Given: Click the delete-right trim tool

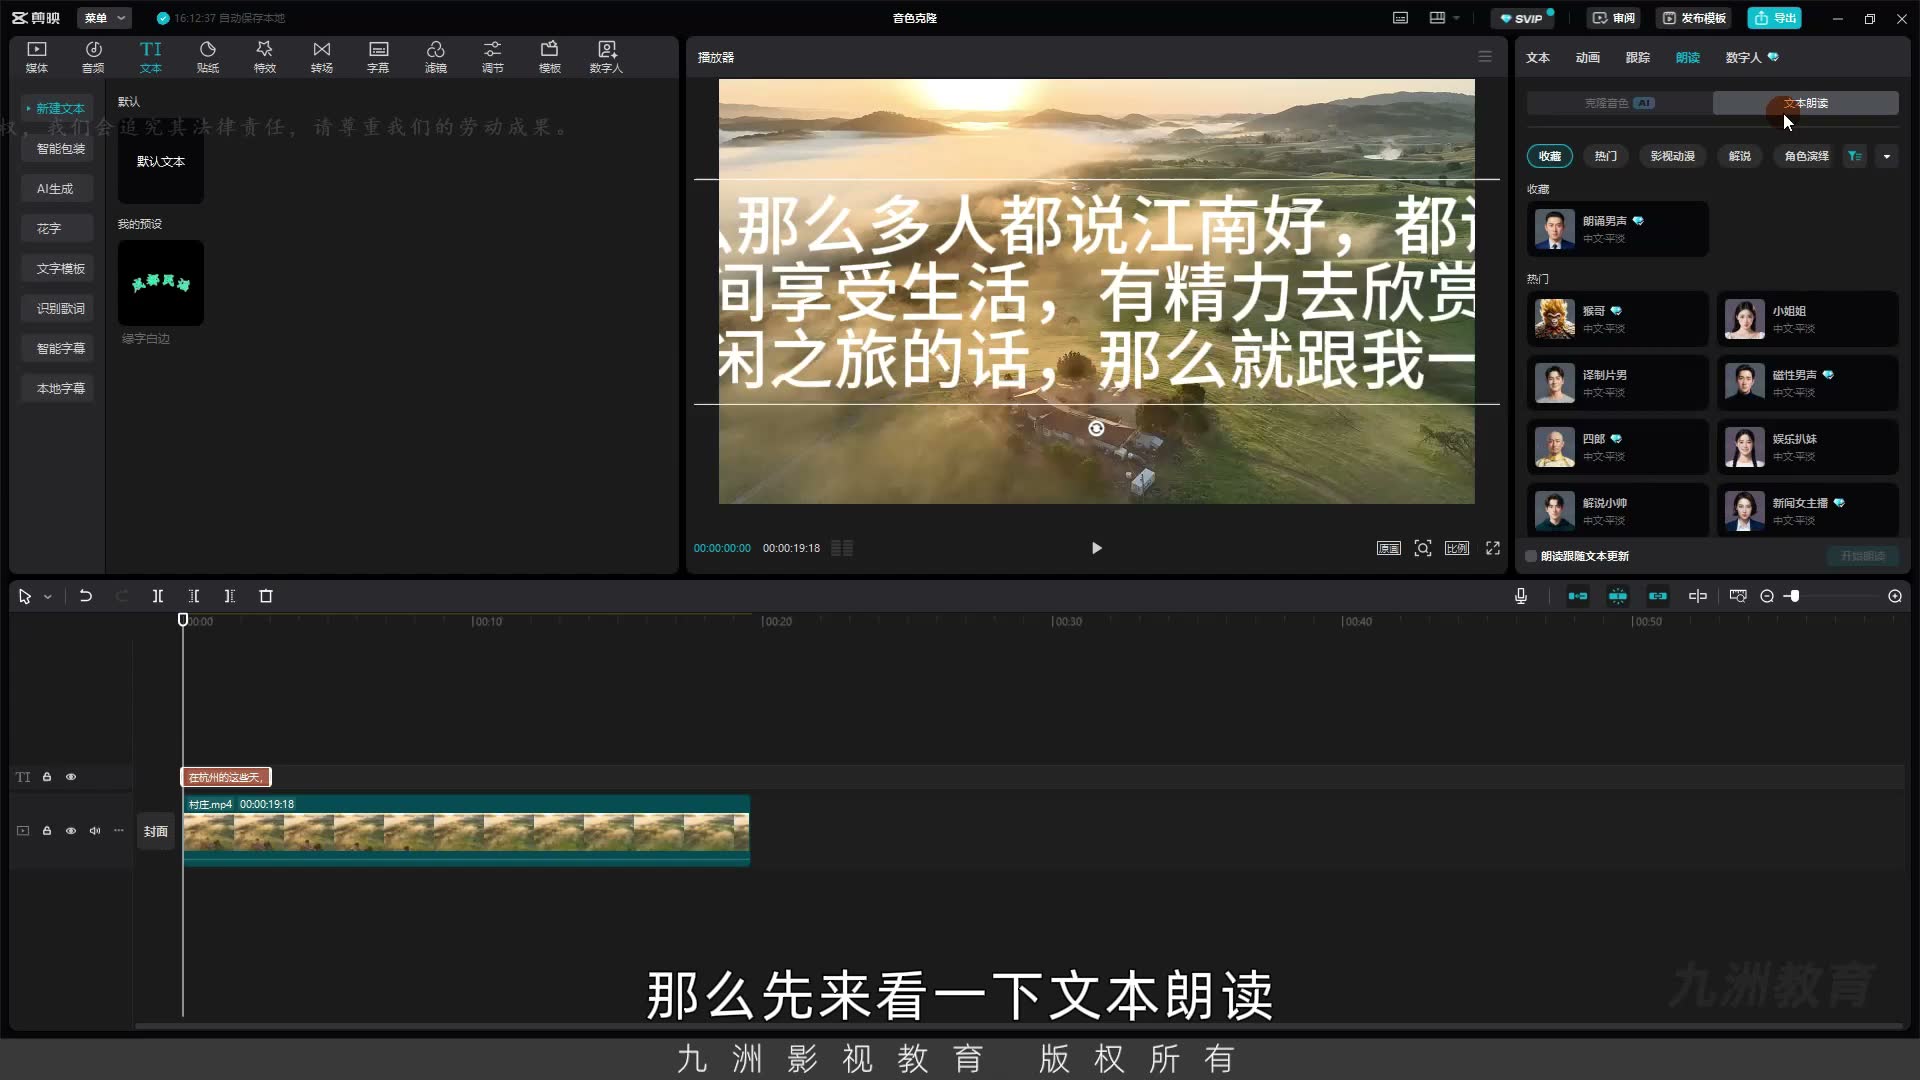Looking at the screenshot, I should click(x=230, y=596).
